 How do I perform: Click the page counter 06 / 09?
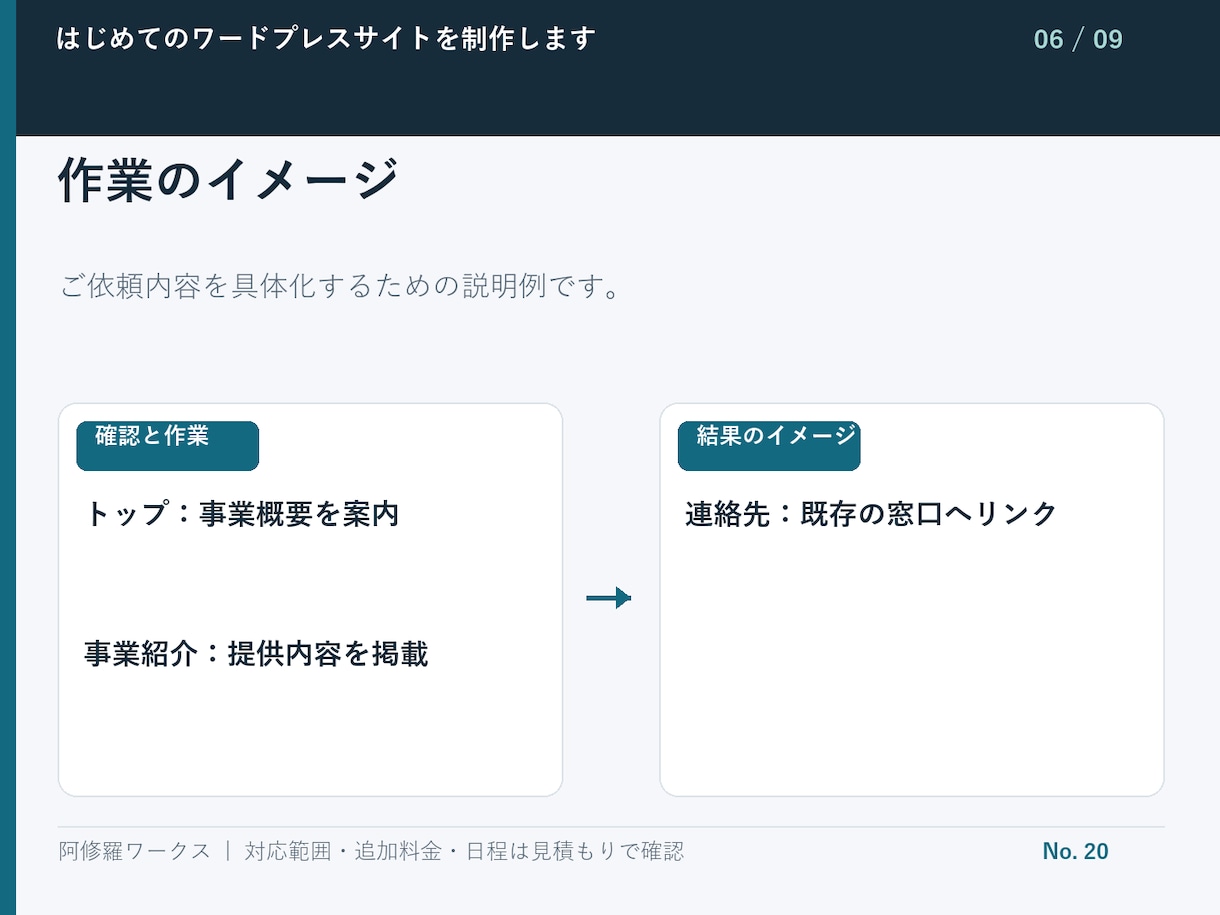(x=1078, y=40)
